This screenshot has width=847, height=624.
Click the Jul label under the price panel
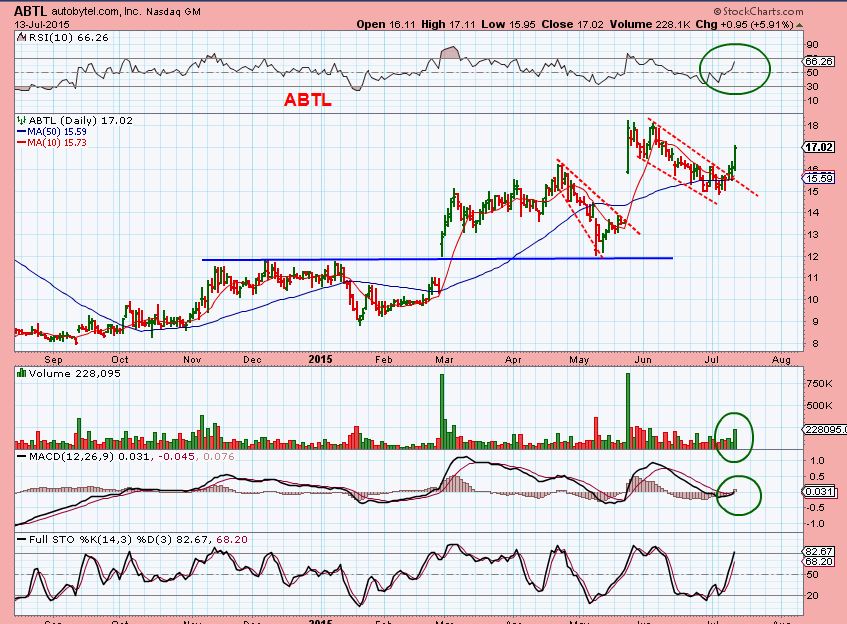712,359
